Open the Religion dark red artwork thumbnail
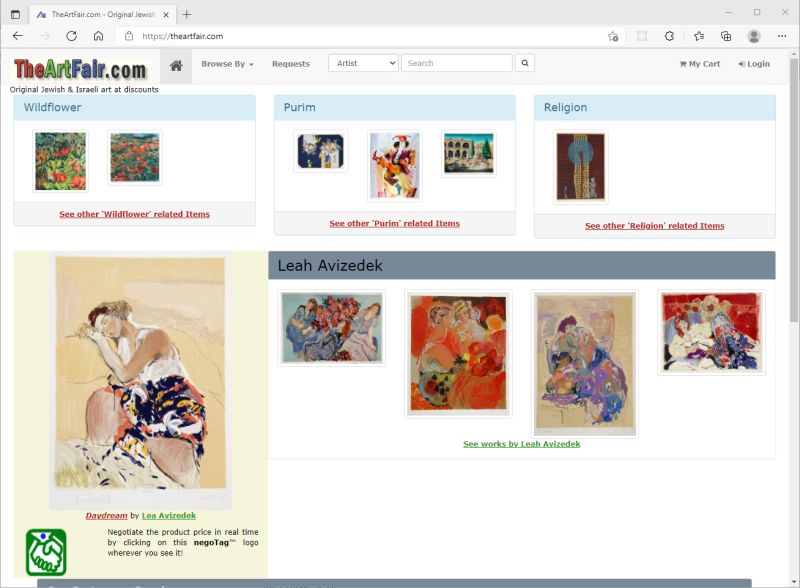Viewport: 800px width, 588px height. click(581, 167)
